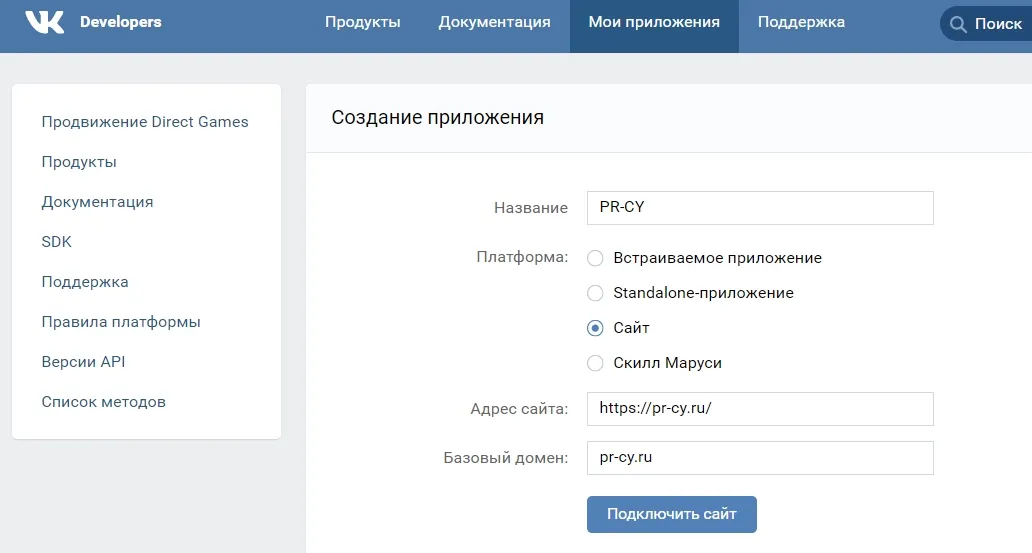Viewport: 1032px width, 553px height.
Task: Select the Standalone-приложение radio button
Action: coord(595,293)
